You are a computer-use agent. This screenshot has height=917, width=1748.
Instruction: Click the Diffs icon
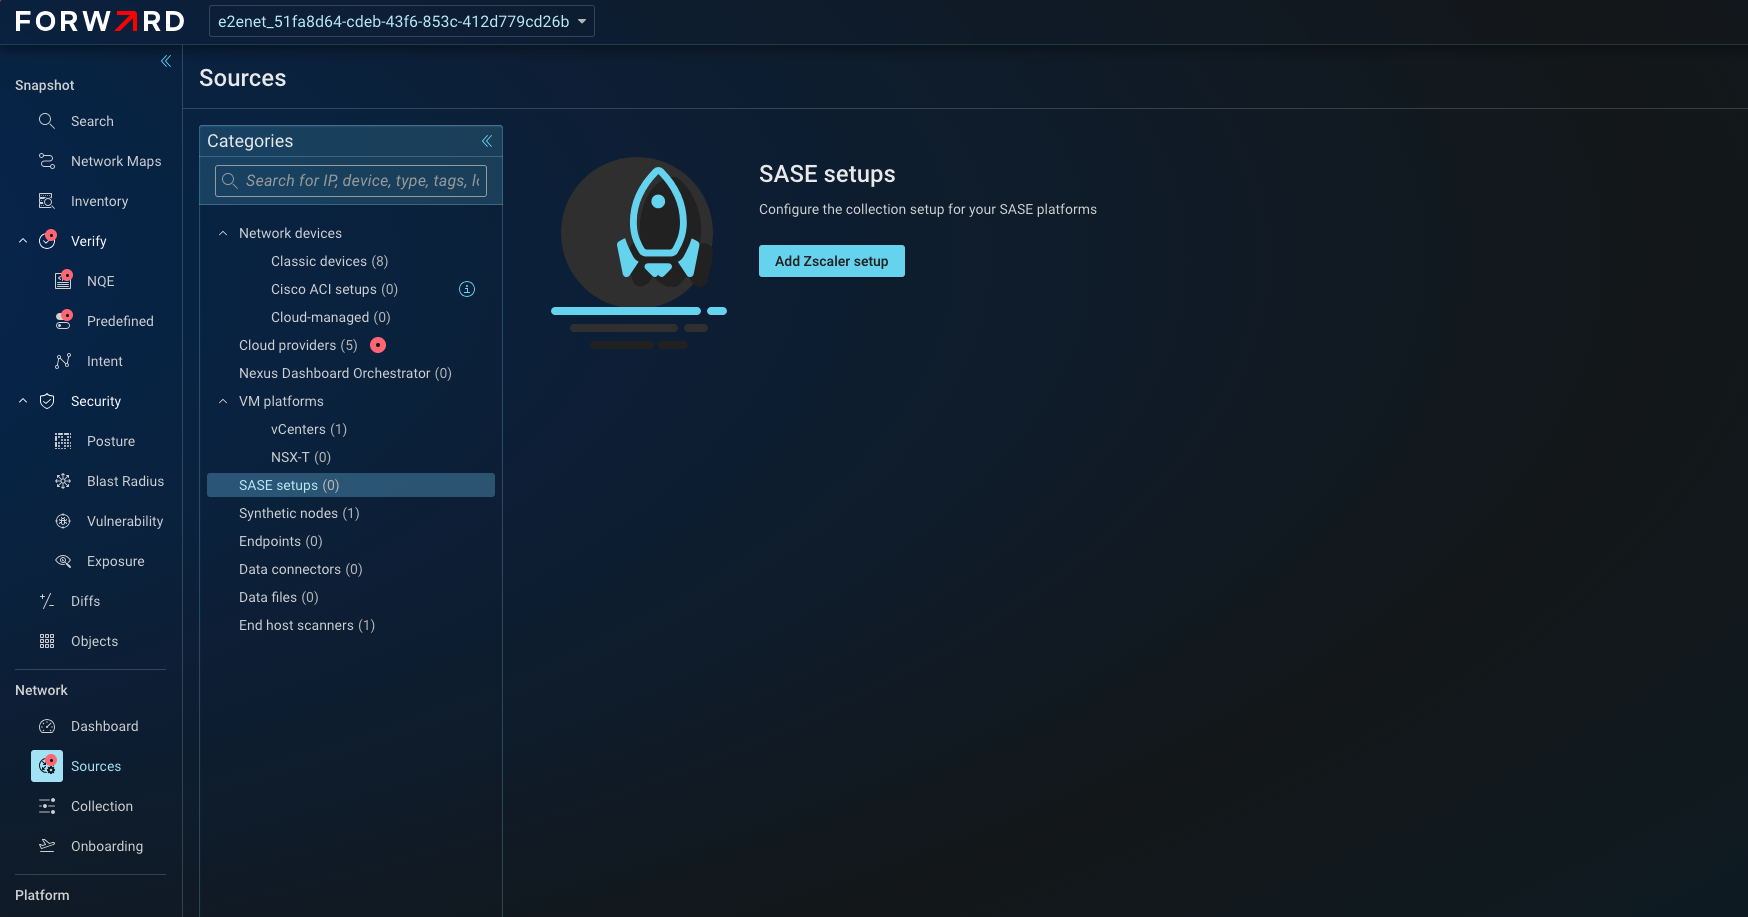pyautogui.click(x=47, y=601)
